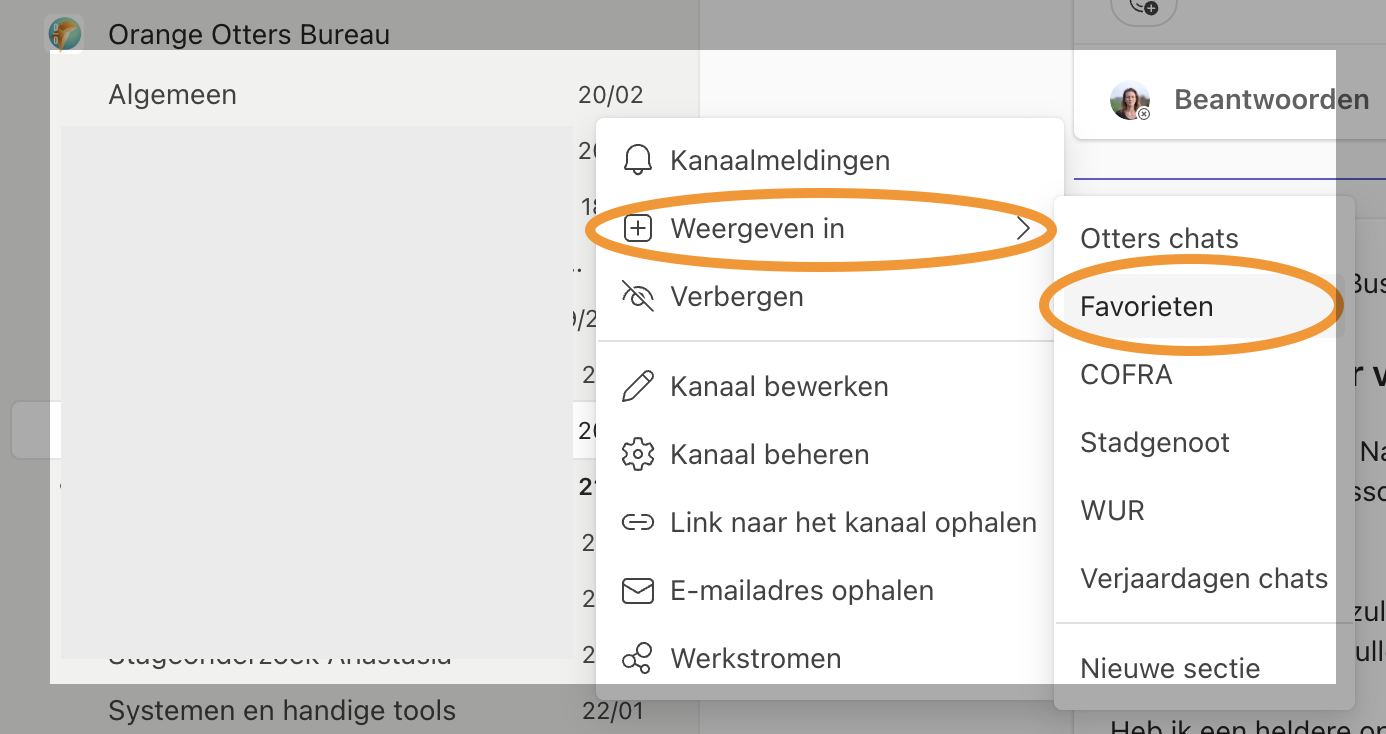This screenshot has height=734, width=1386.
Task: Click the chain link icon for kanaal ophalen
Action: (637, 522)
